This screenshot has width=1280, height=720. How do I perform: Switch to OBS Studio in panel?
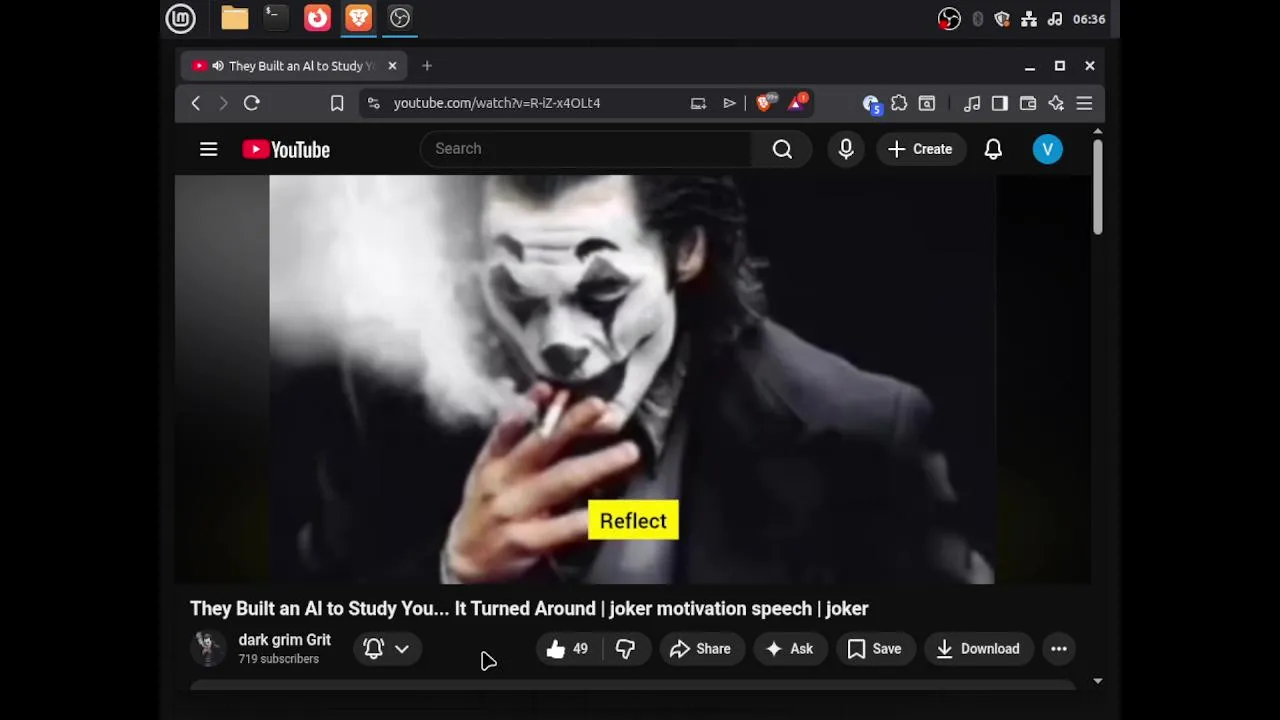coord(400,18)
